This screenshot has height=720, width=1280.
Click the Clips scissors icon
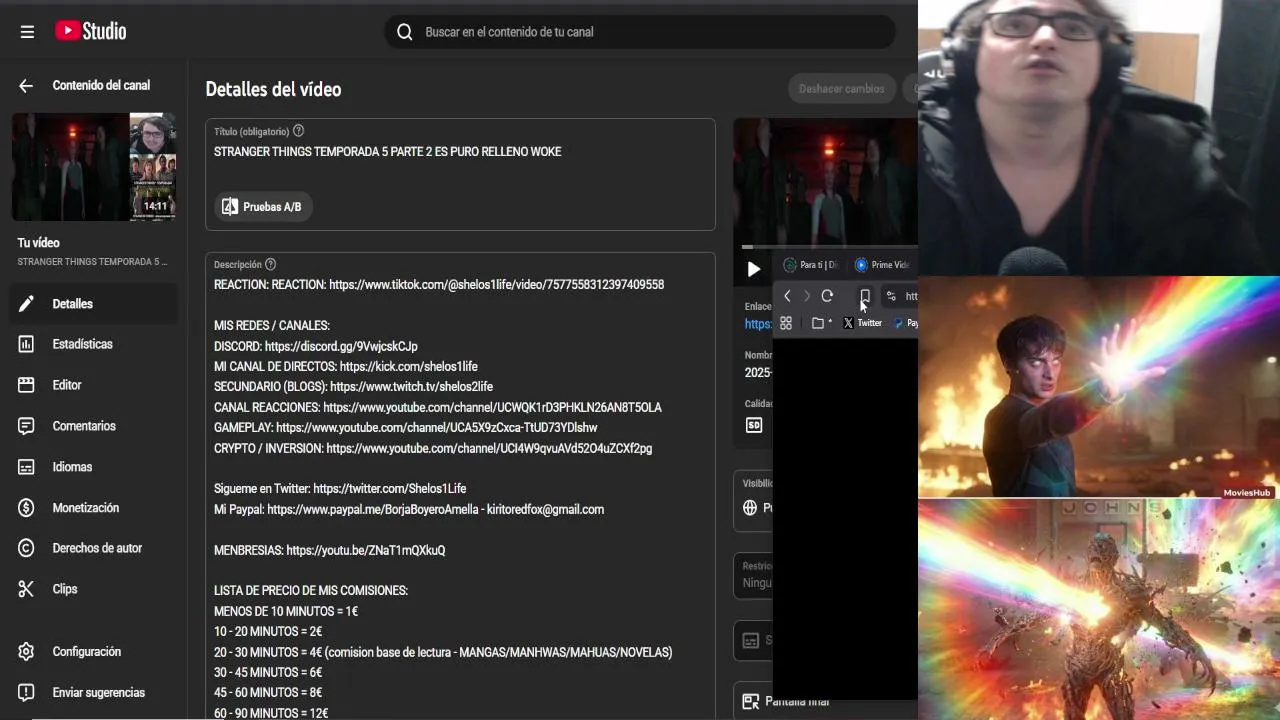27,589
